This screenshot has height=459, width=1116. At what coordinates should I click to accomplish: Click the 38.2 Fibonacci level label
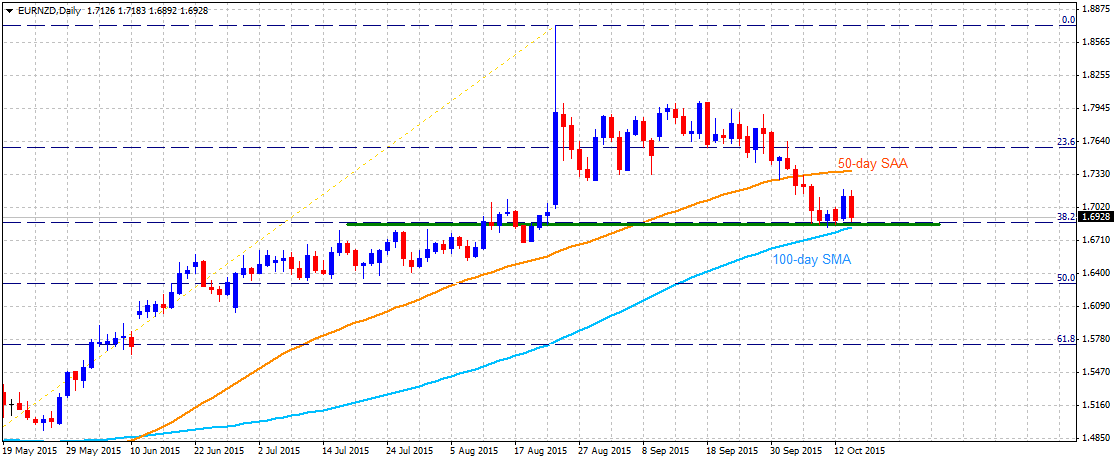(x=1065, y=216)
